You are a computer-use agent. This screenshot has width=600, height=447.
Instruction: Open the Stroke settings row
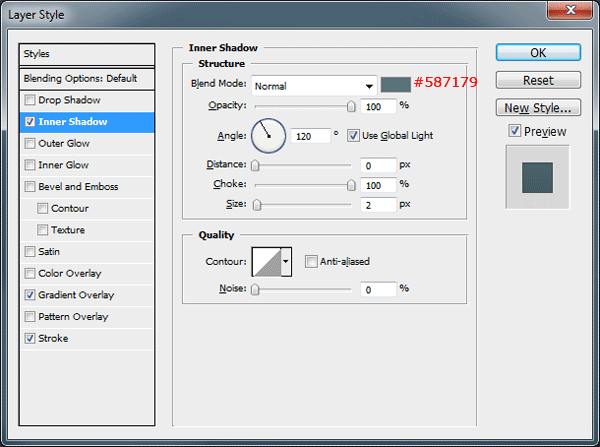pyautogui.click(x=87, y=338)
